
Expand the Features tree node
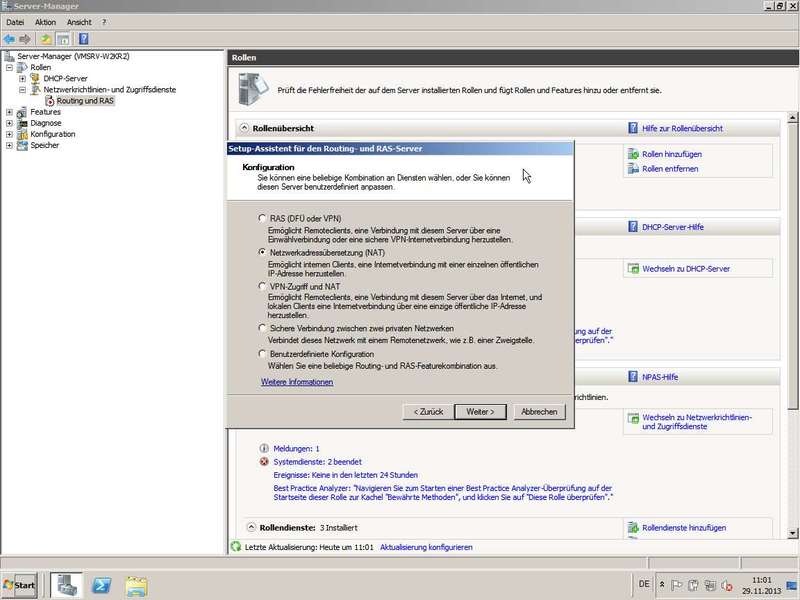[9, 112]
